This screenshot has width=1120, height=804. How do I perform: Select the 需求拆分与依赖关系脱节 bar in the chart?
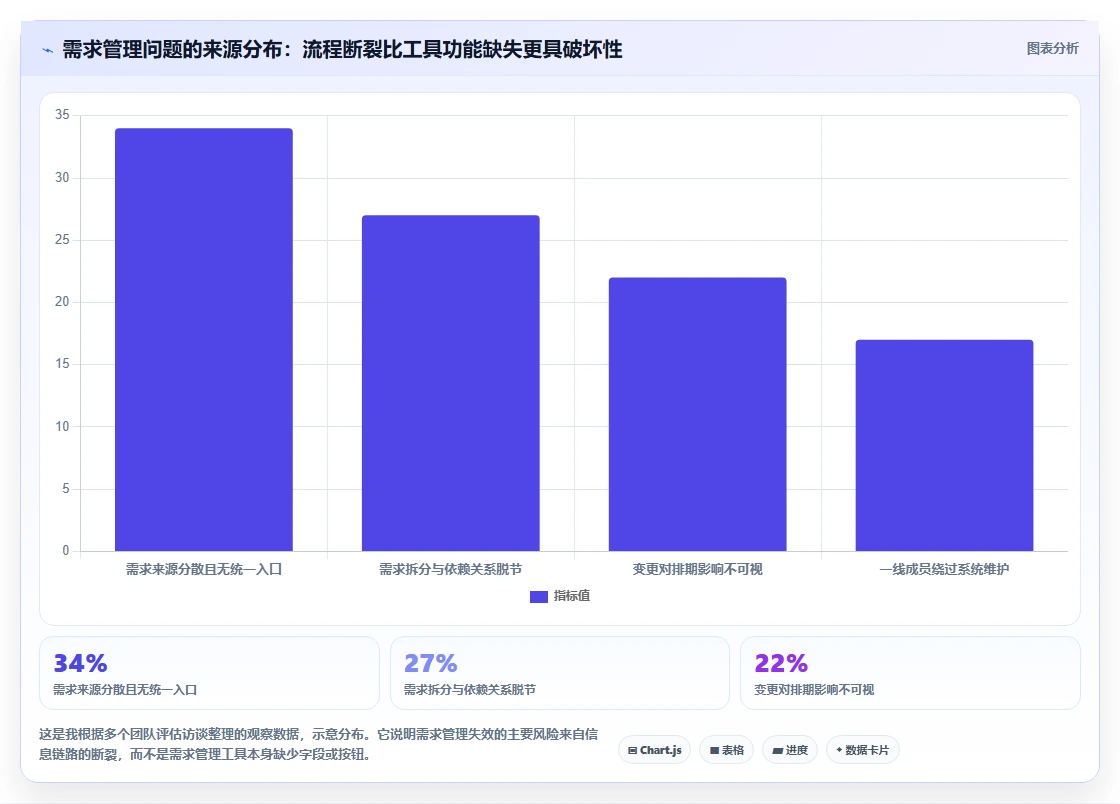point(451,383)
